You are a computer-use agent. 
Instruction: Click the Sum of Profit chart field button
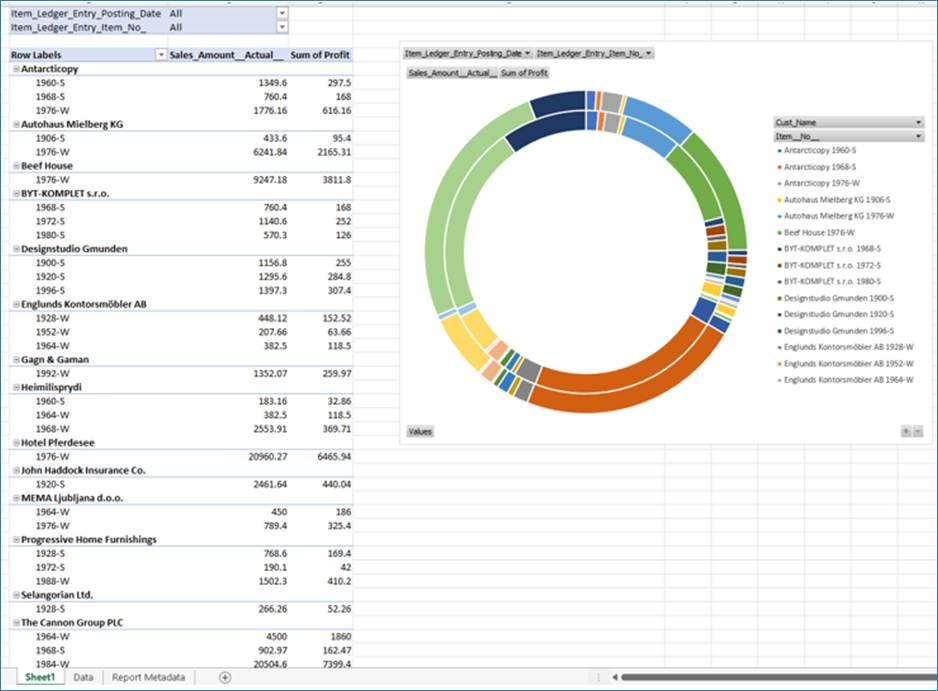click(x=524, y=73)
